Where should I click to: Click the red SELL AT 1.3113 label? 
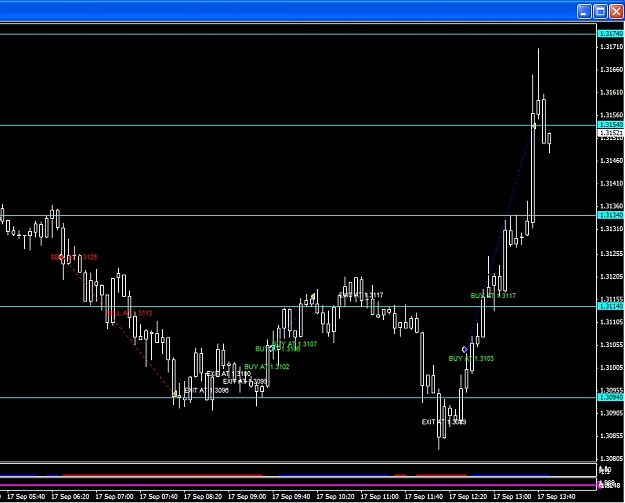[129, 313]
